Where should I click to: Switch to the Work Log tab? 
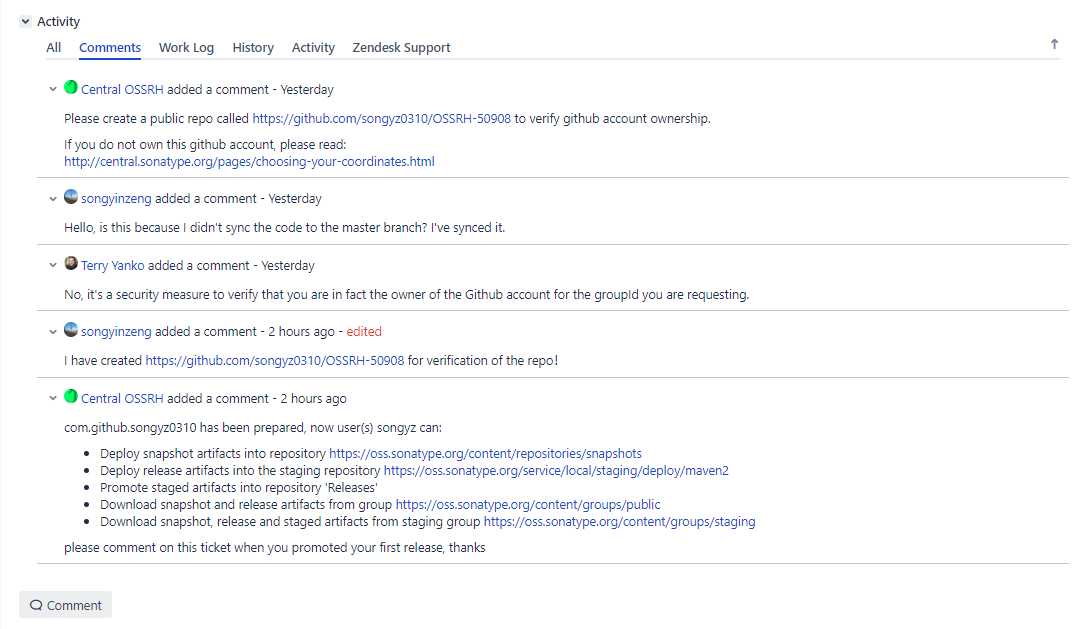186,48
